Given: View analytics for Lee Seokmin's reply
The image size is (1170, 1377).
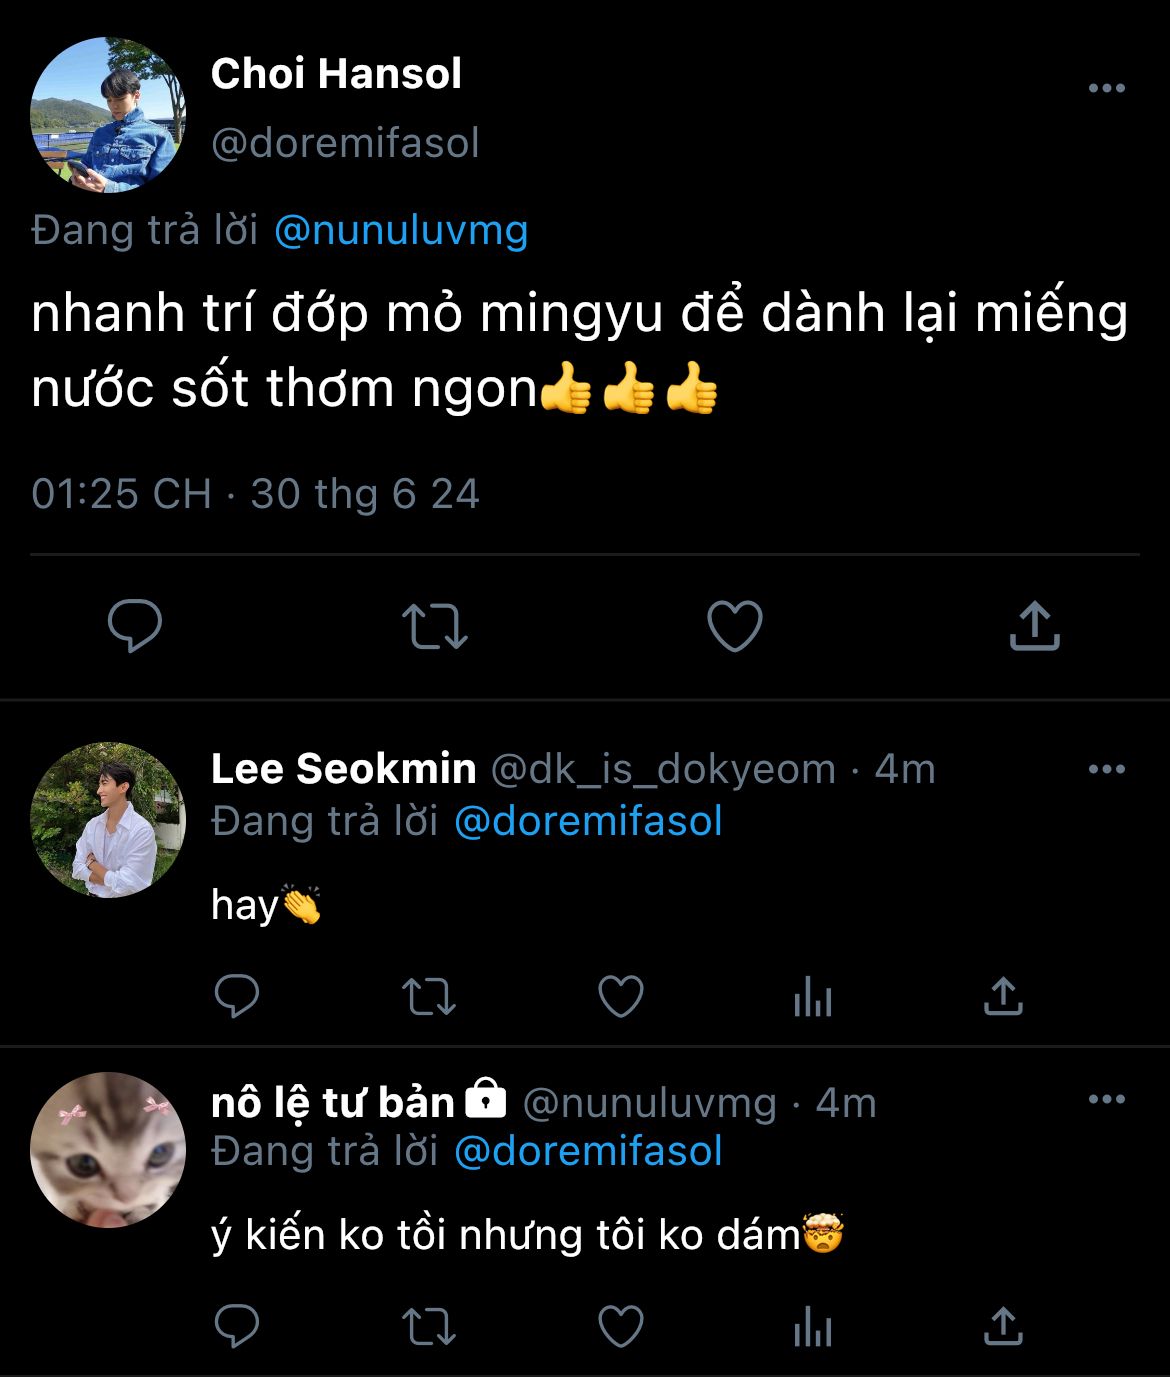Looking at the screenshot, I should tap(812, 996).
